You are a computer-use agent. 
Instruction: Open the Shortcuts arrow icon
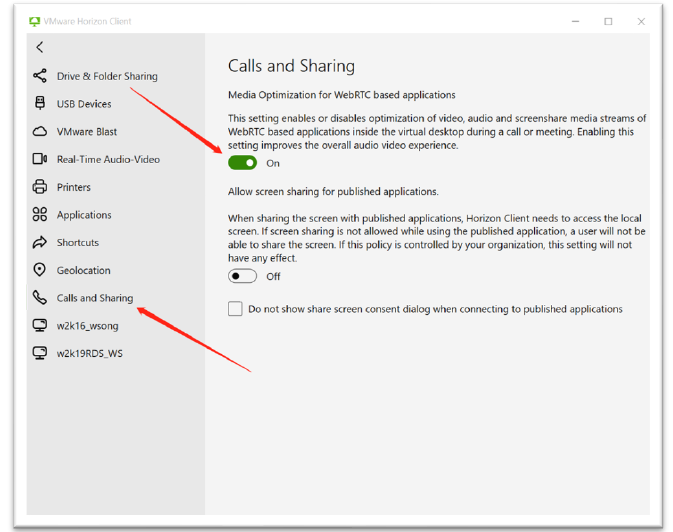coord(40,242)
